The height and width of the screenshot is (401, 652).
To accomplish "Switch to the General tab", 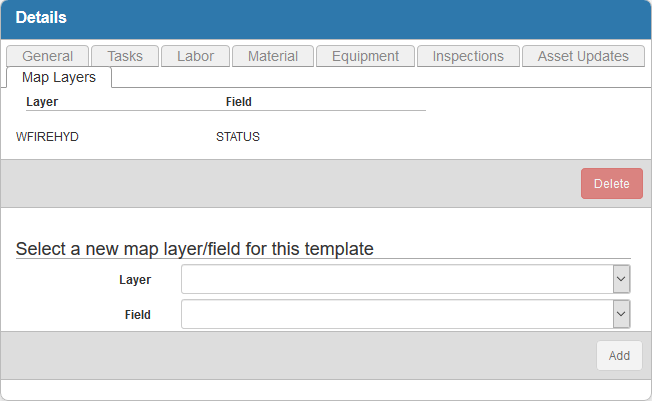I will click(47, 56).
